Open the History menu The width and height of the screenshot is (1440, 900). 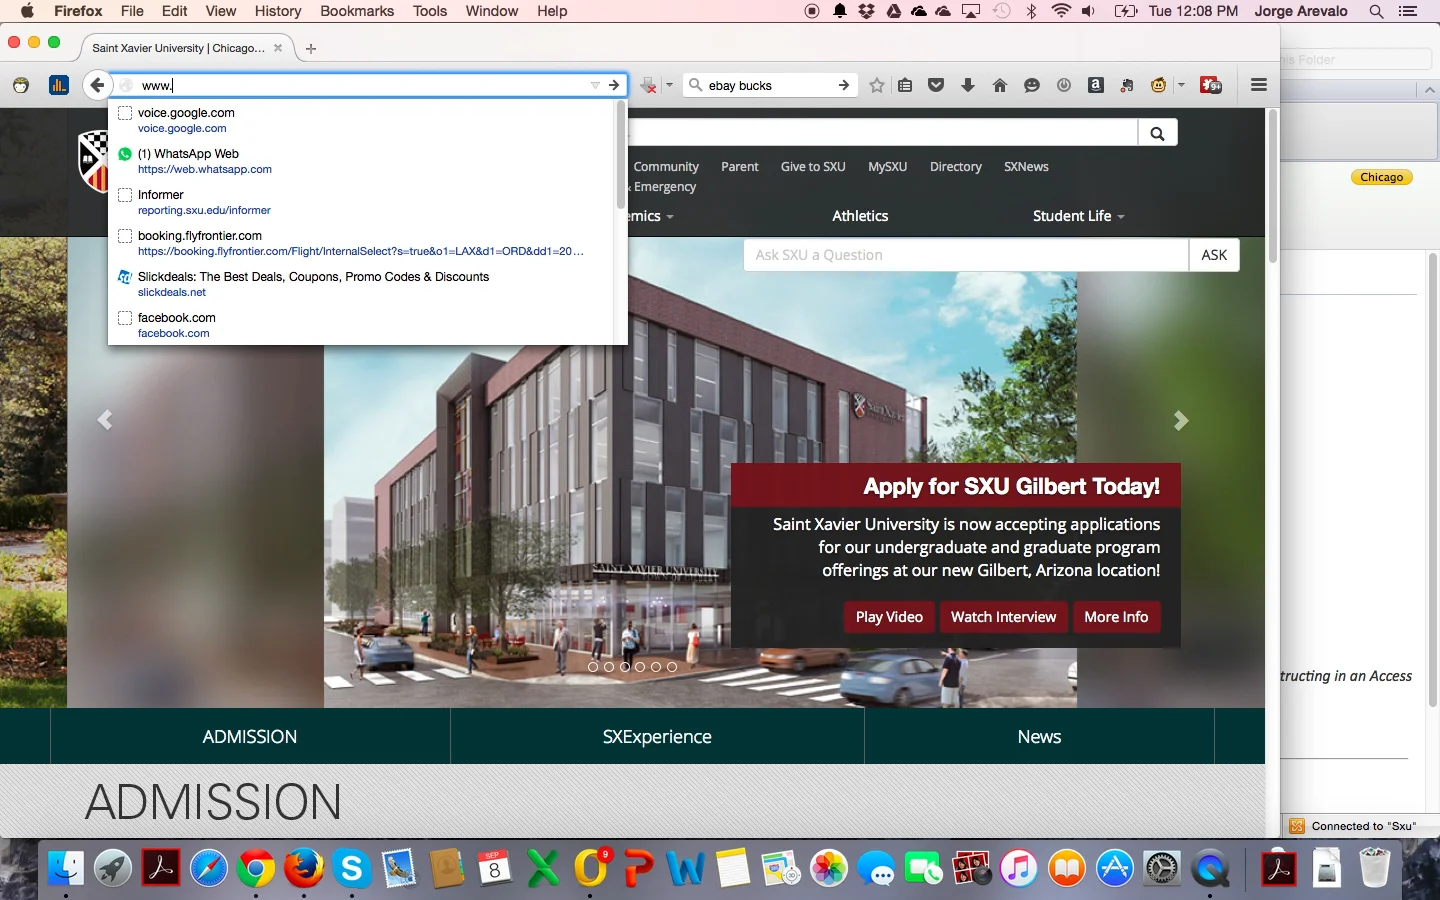(278, 11)
